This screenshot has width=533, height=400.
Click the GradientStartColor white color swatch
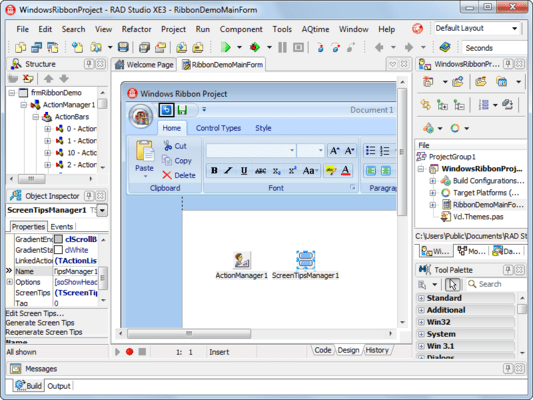click(x=58, y=250)
